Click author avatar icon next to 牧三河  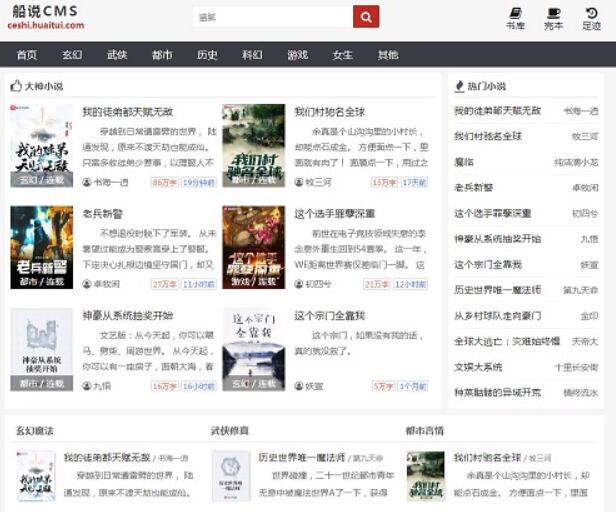[299, 182]
